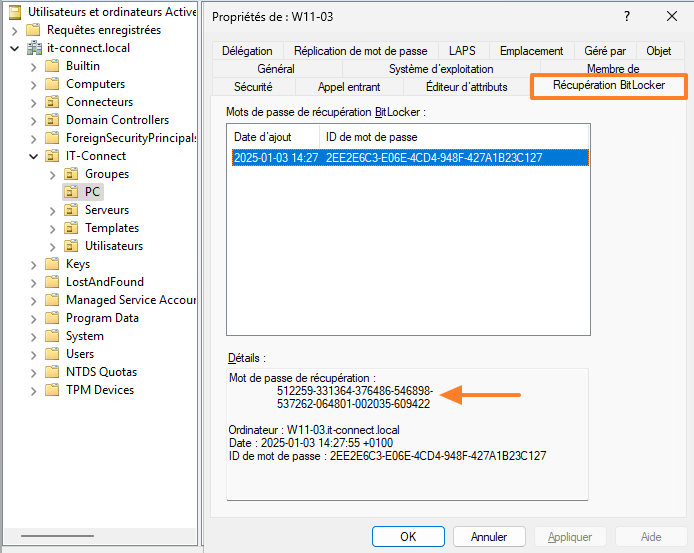Click the ID de mot de passe detail line
This screenshot has width=694, height=553.
click(x=387, y=456)
